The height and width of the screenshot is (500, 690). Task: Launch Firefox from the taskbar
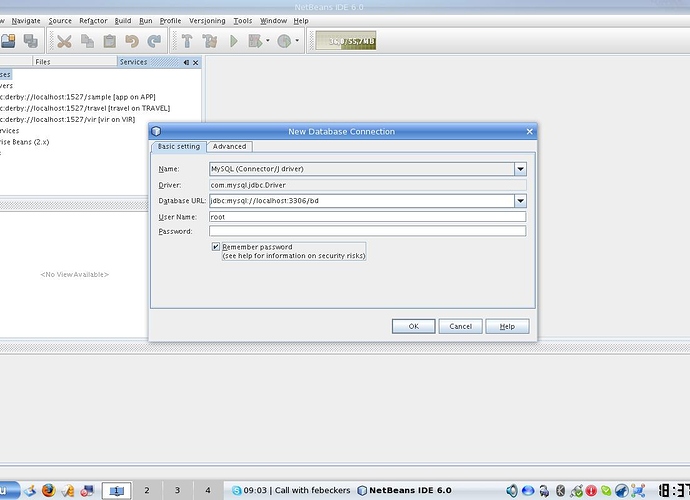[x=48, y=490]
